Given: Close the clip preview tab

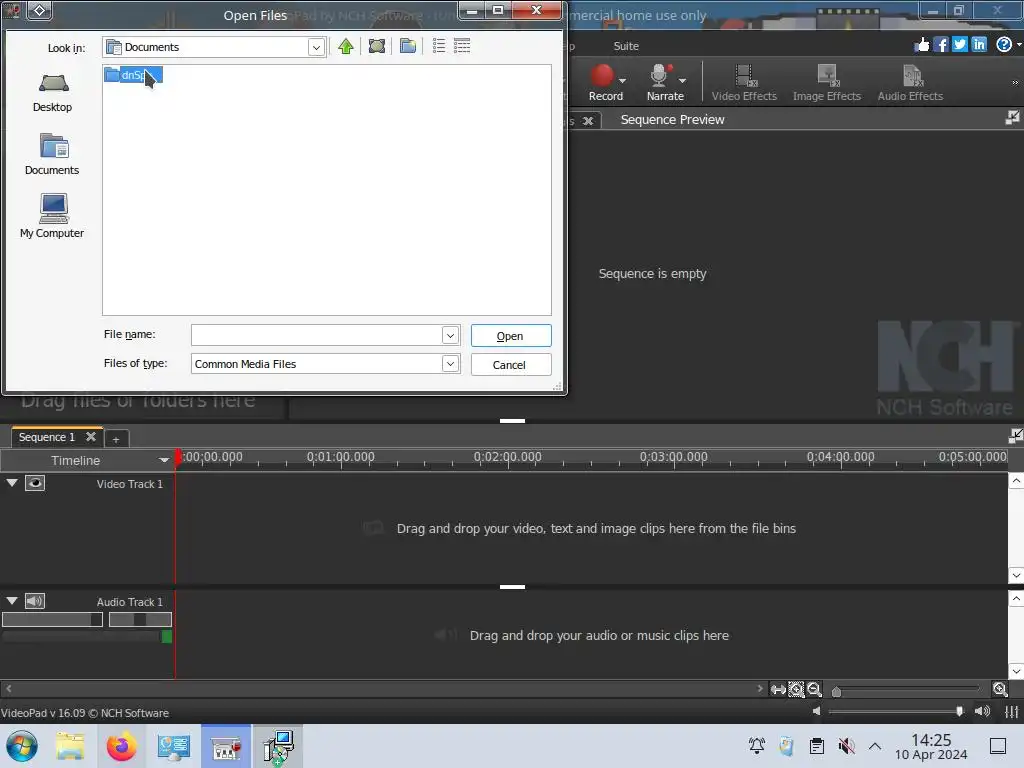Looking at the screenshot, I should coord(588,121).
